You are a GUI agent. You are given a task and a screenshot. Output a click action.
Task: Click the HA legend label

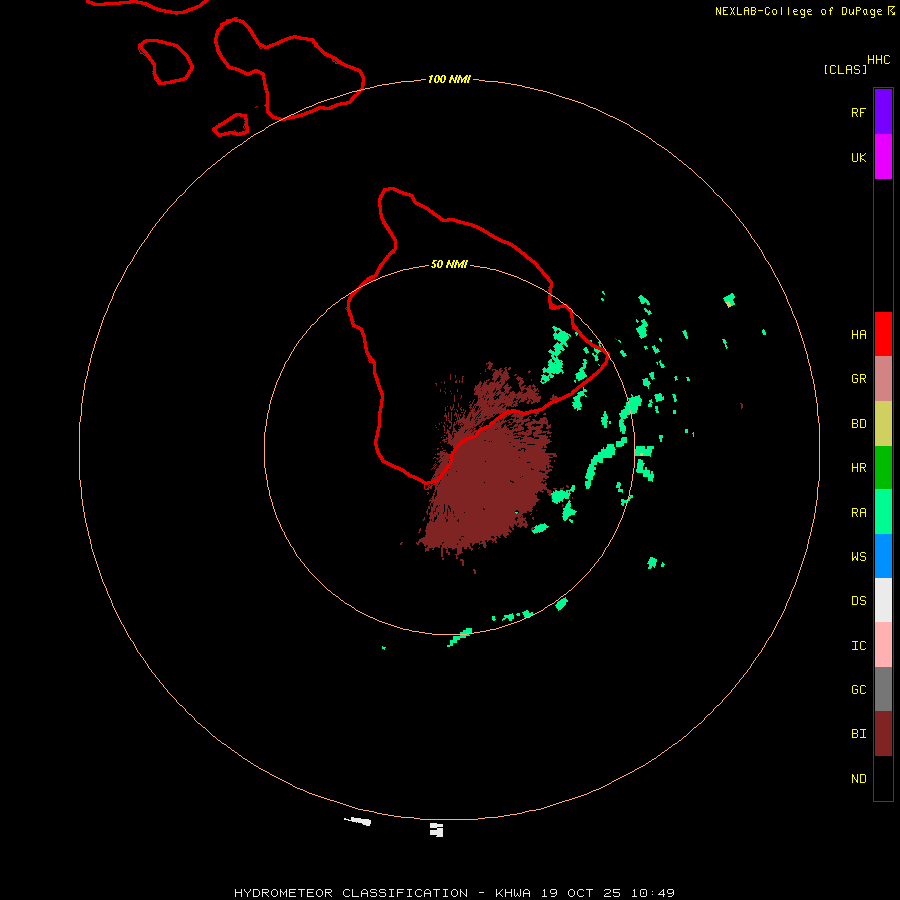pos(858,335)
